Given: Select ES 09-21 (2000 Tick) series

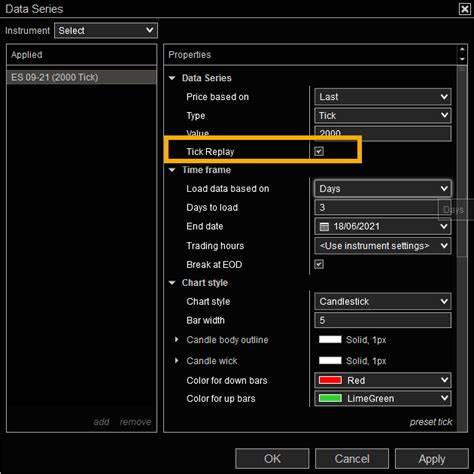Looking at the screenshot, I should [x=81, y=77].
